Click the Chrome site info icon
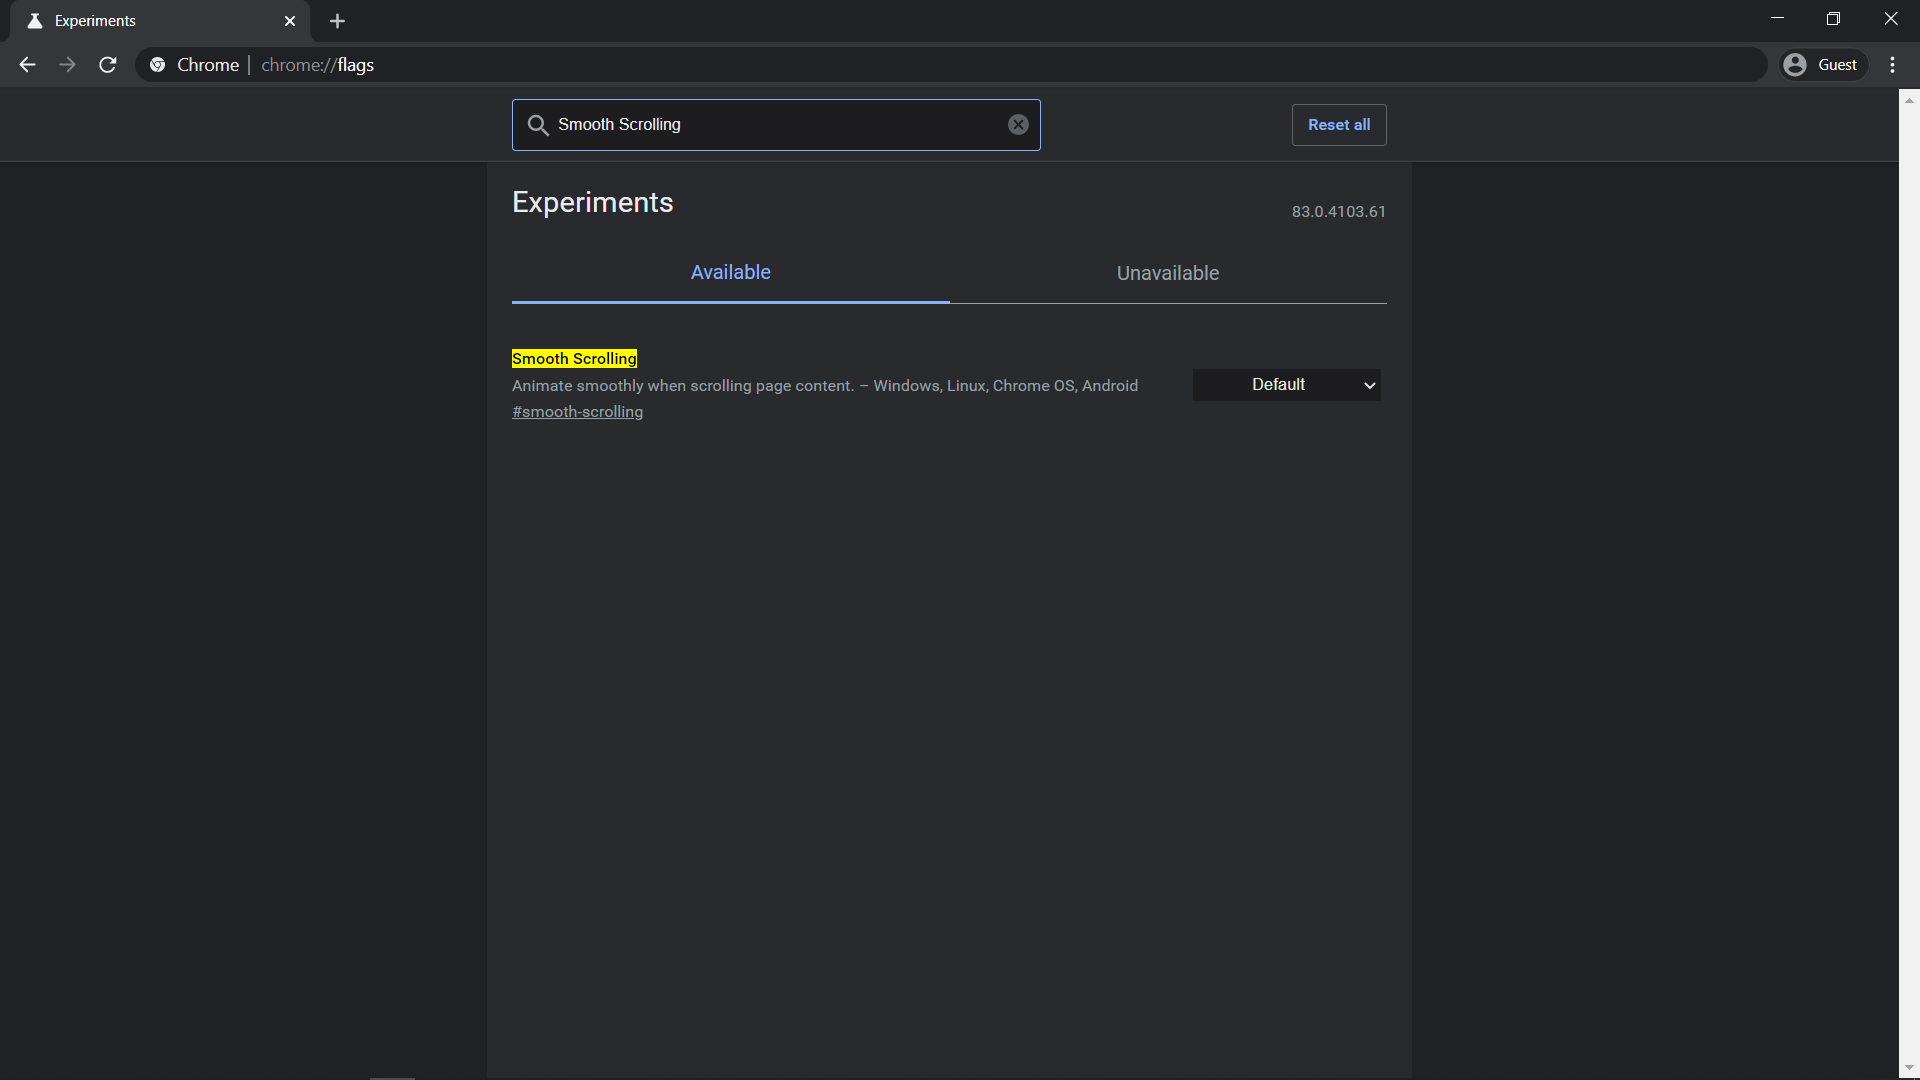1920x1080 pixels. 157,65
